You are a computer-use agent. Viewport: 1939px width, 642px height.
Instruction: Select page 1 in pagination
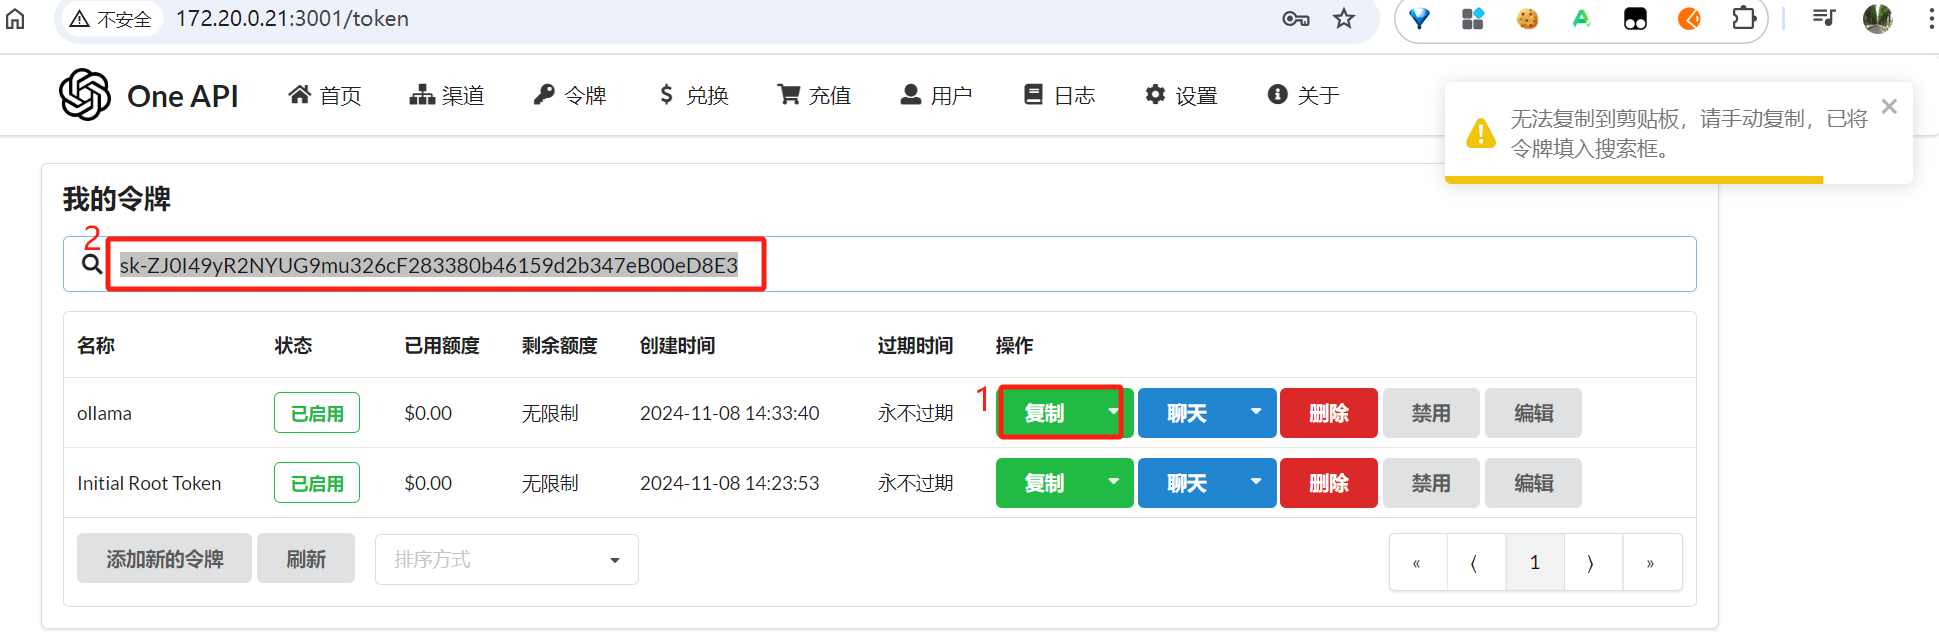pyautogui.click(x=1534, y=563)
